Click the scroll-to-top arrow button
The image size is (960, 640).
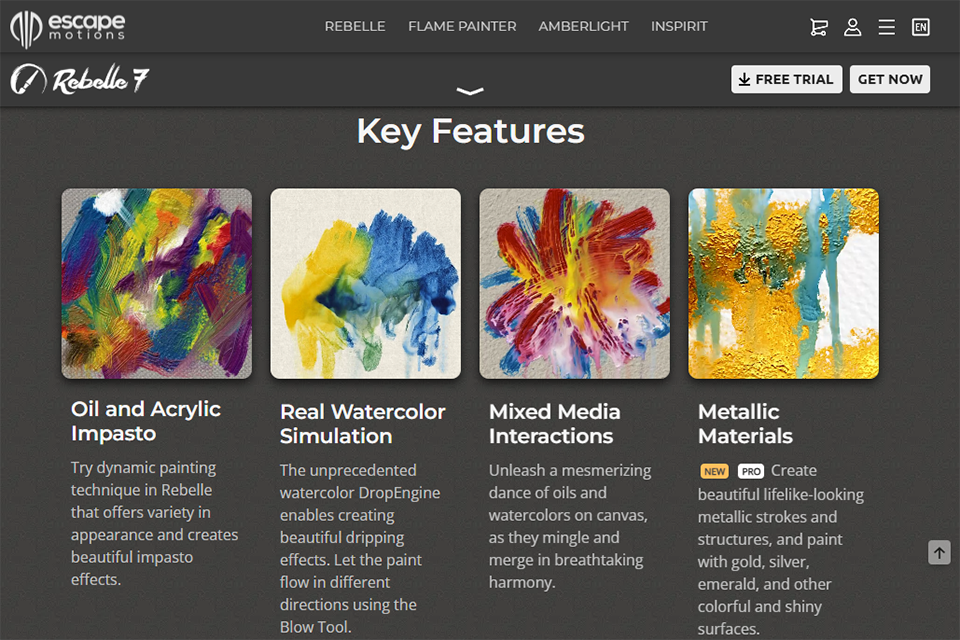point(939,552)
